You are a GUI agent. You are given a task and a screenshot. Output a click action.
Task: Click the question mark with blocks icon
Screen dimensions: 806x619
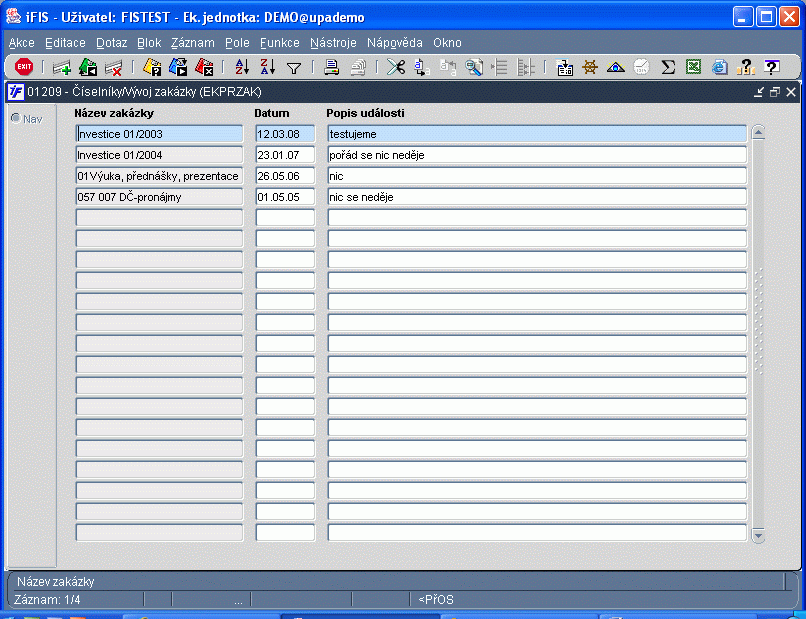pyautogui.click(x=745, y=67)
